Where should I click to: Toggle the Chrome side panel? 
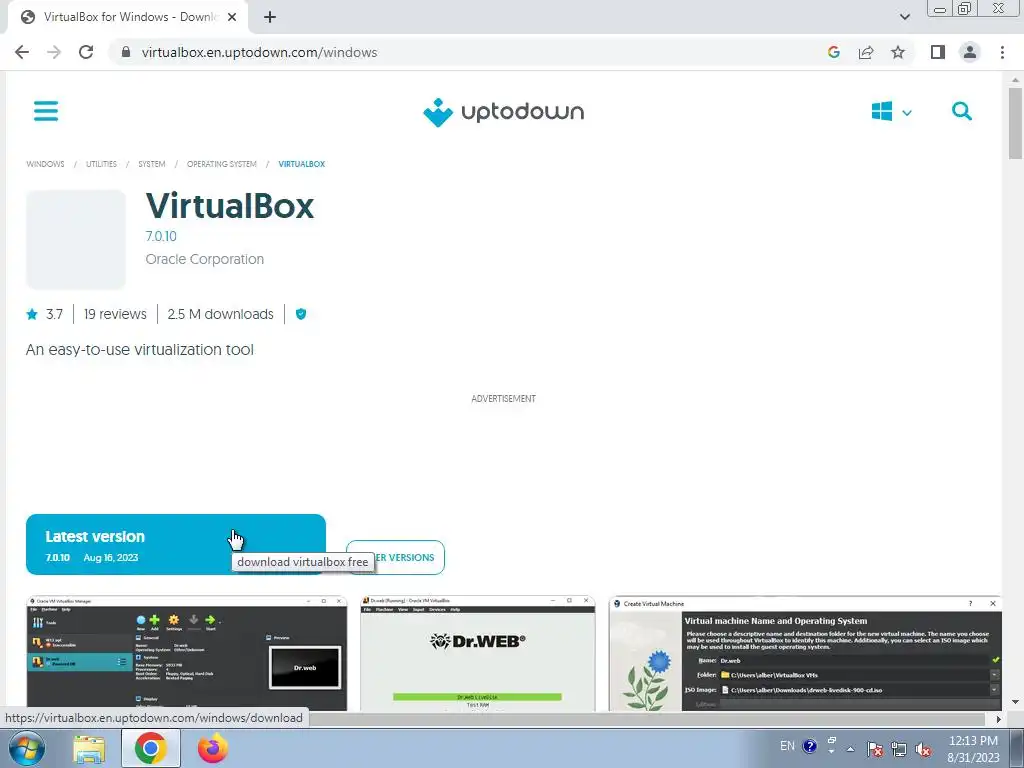[x=938, y=52]
